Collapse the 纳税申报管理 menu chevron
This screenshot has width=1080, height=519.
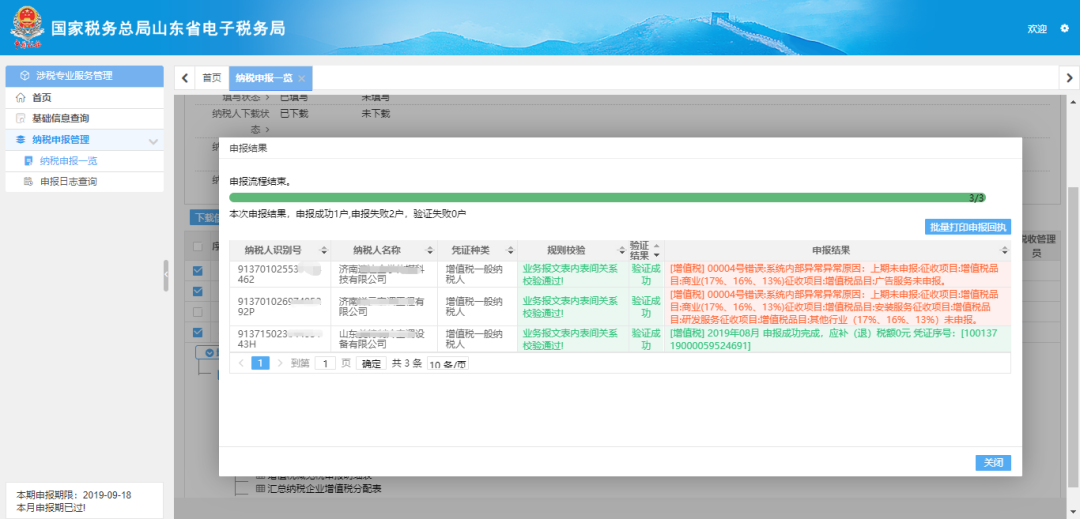(153, 140)
